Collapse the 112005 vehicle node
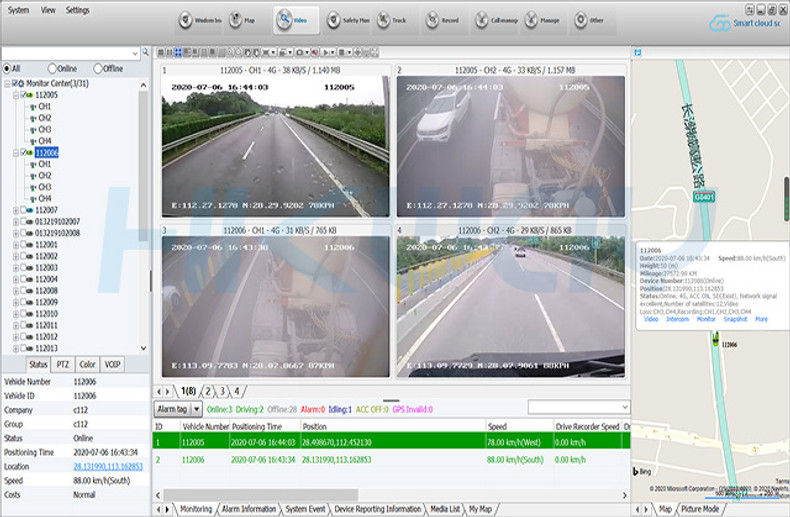This screenshot has height=517, width=790. (16, 95)
